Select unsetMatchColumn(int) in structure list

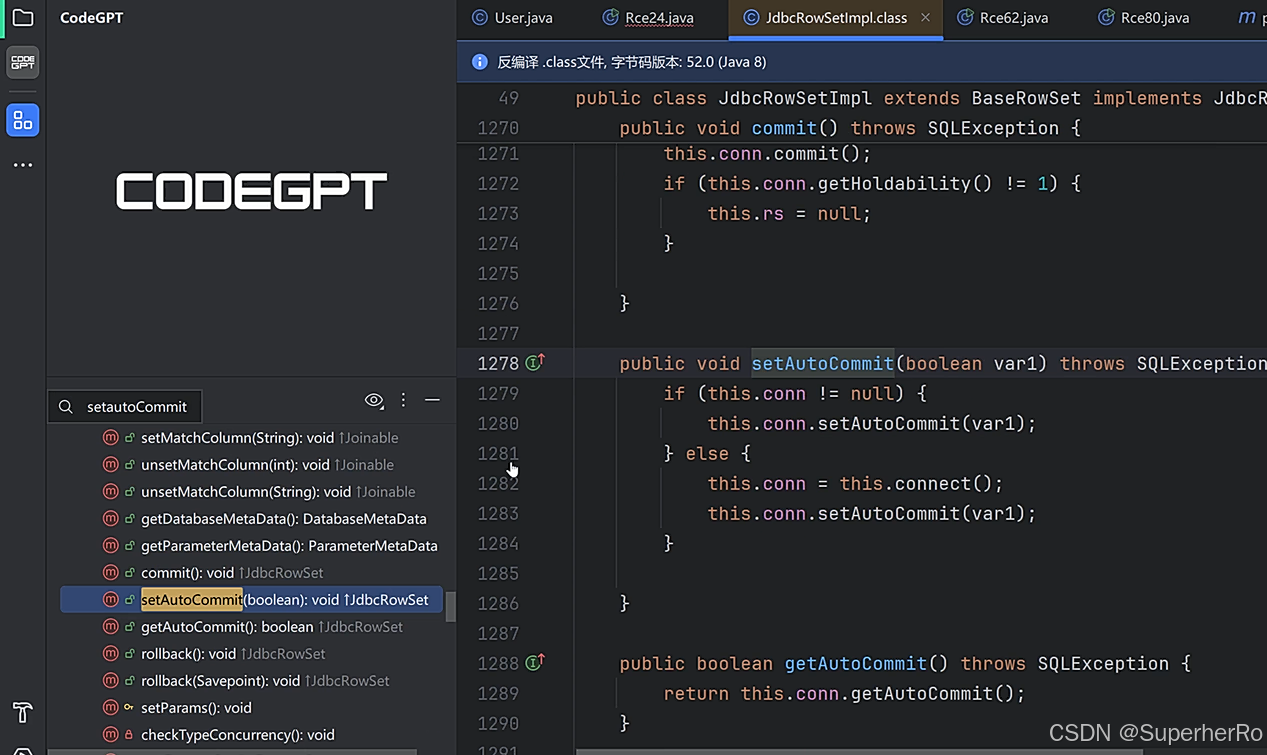click(250, 465)
